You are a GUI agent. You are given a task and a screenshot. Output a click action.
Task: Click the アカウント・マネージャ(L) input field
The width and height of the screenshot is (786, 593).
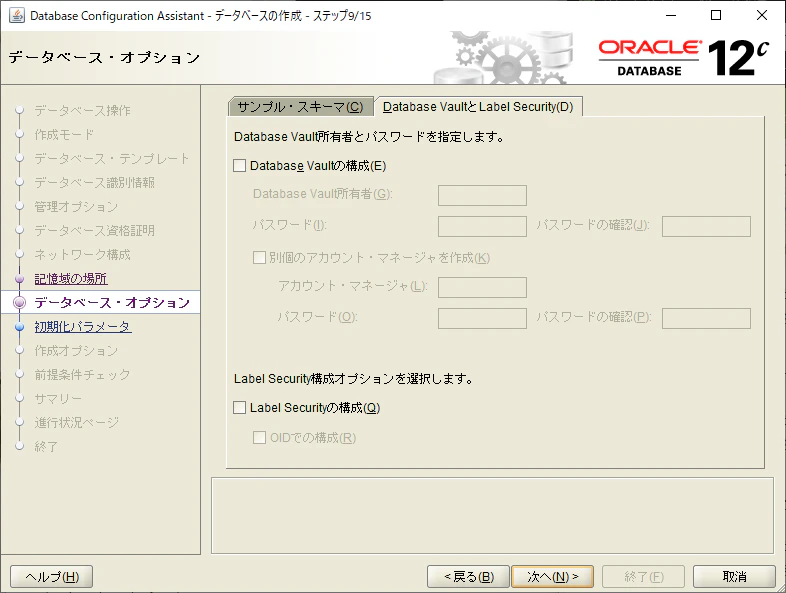[x=482, y=288]
